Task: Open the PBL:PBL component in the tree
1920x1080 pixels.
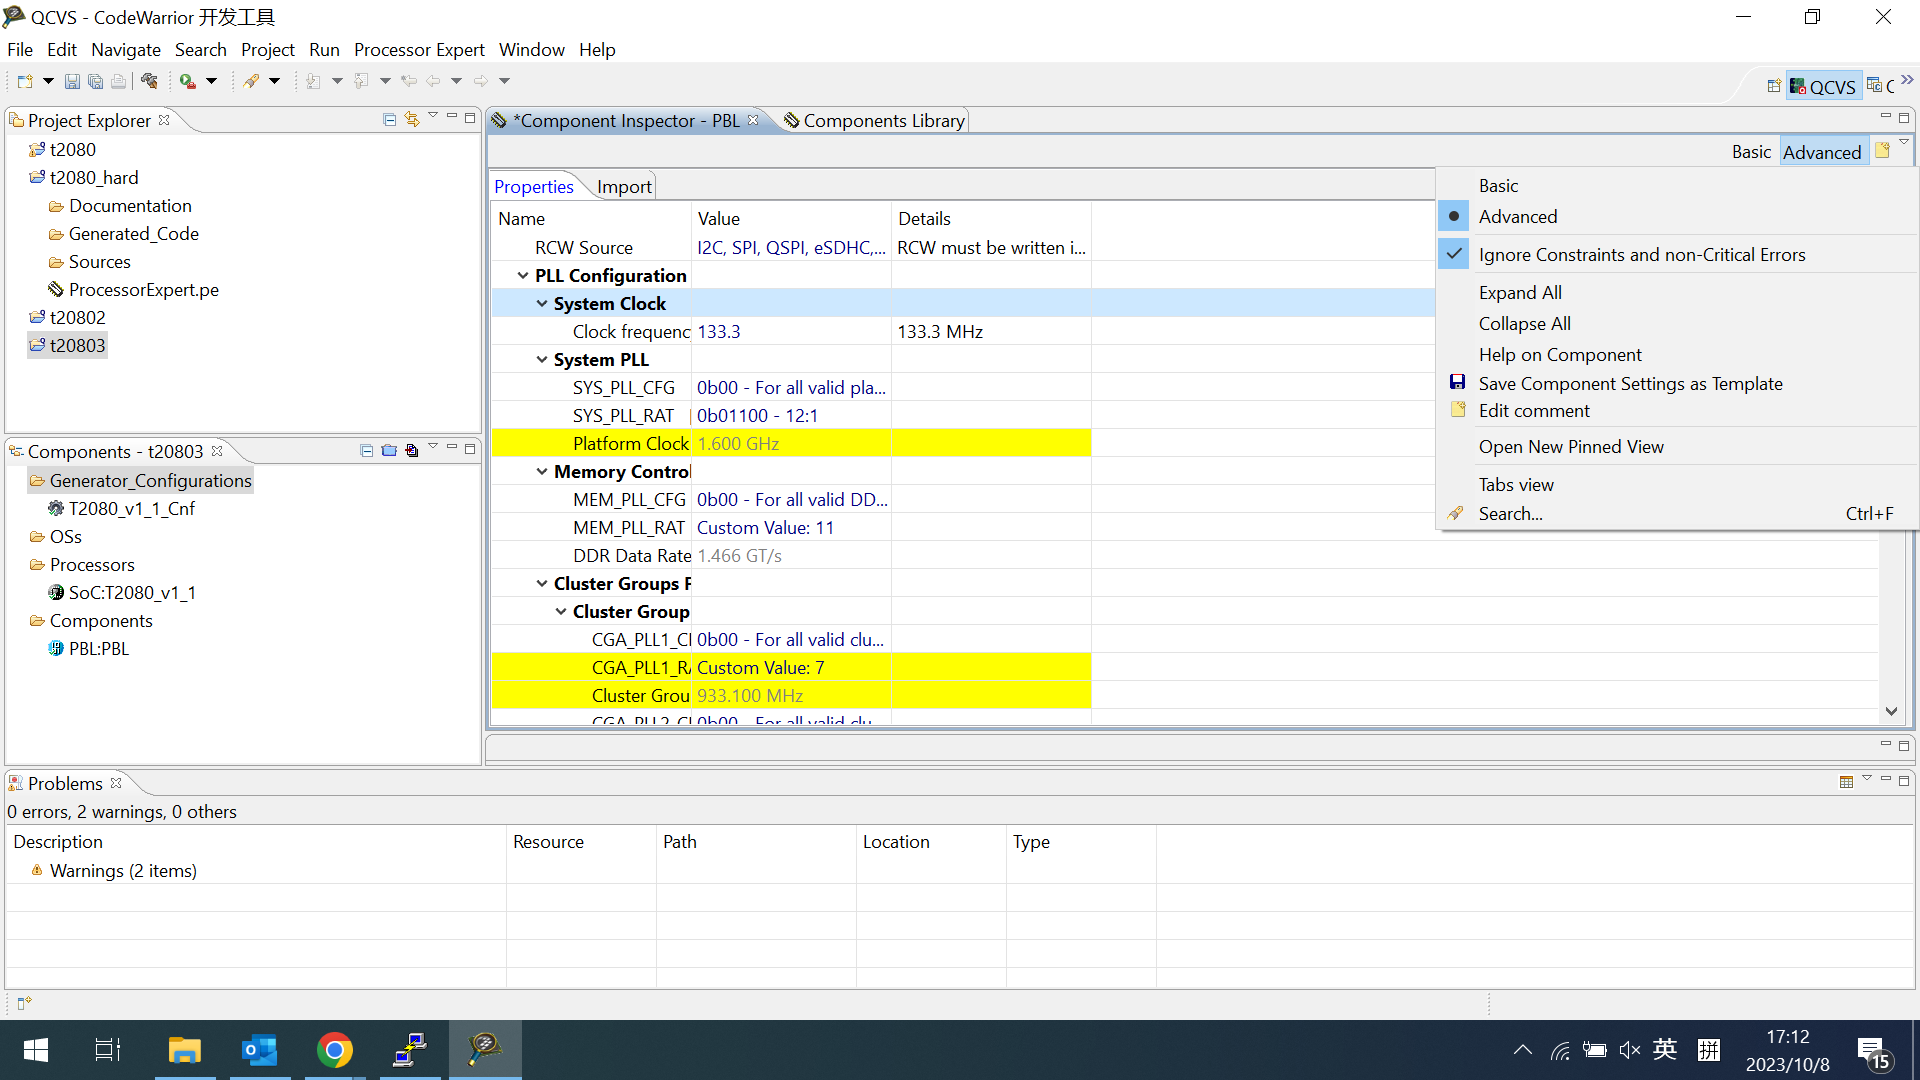Action: pos(98,648)
